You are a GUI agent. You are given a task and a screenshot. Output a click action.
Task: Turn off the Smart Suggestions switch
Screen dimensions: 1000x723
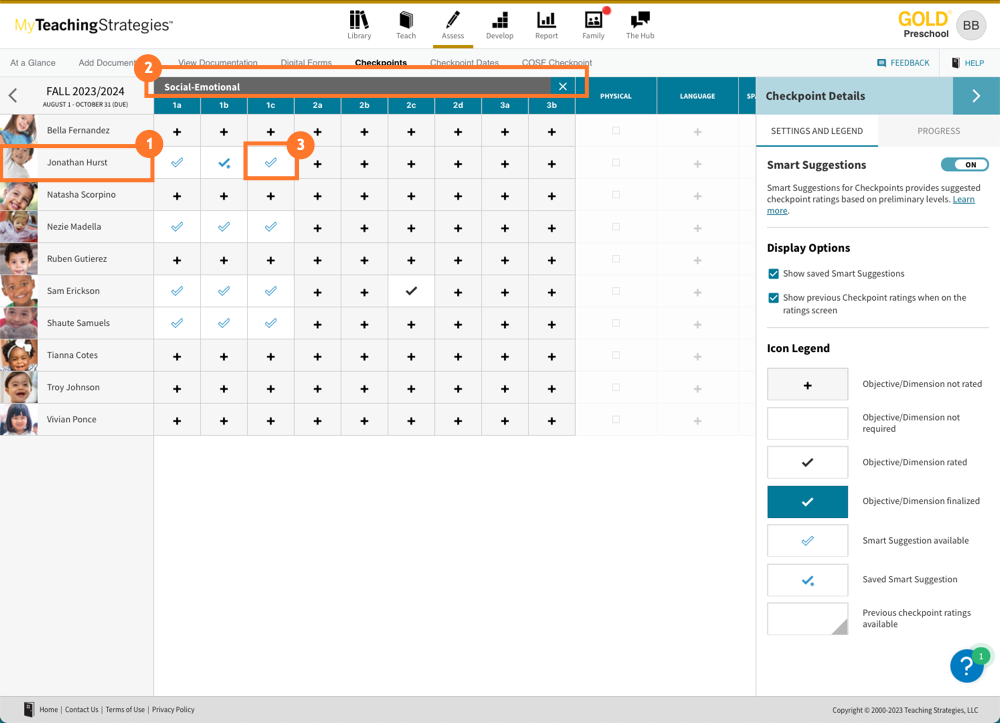coord(964,165)
